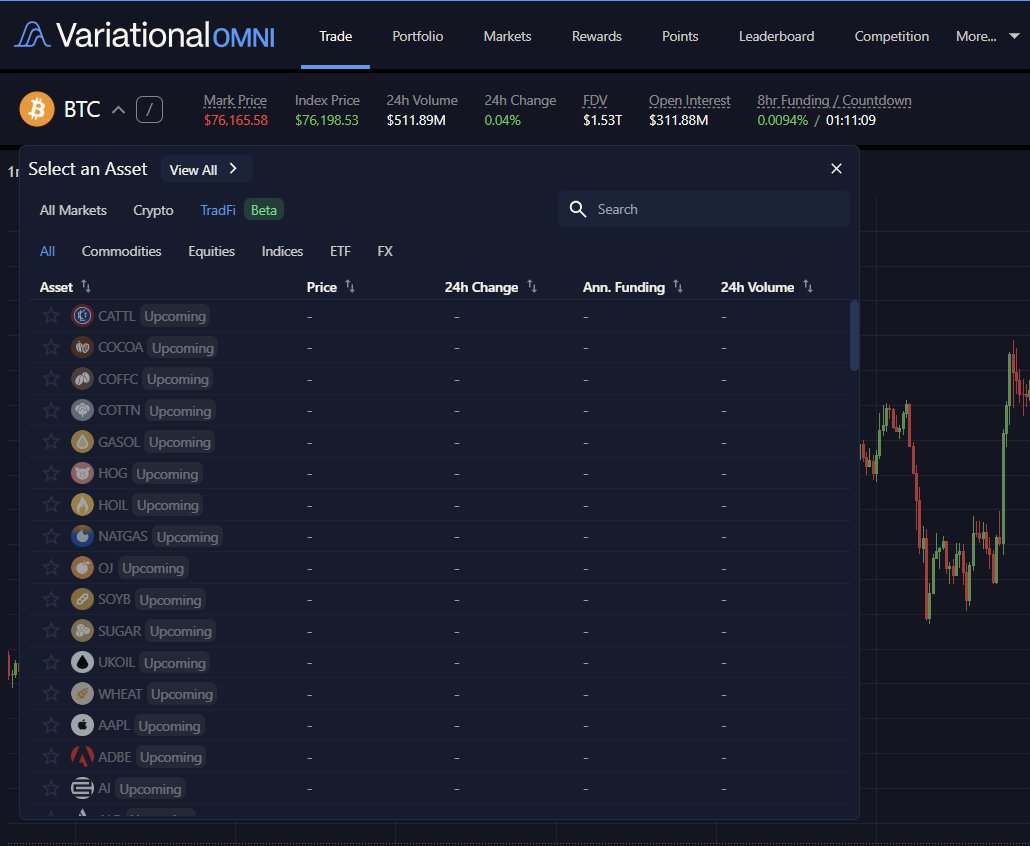Favorite AAPL with its star
Image resolution: width=1030 pixels, height=846 pixels.
[x=51, y=726]
